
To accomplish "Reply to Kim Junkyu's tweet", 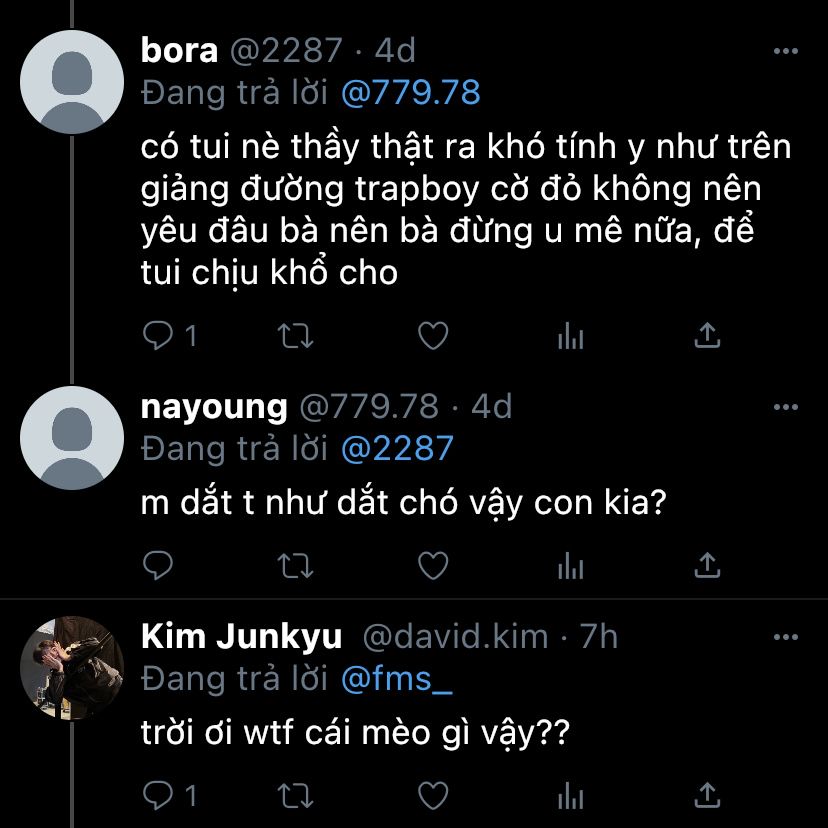I will pyautogui.click(x=159, y=795).
